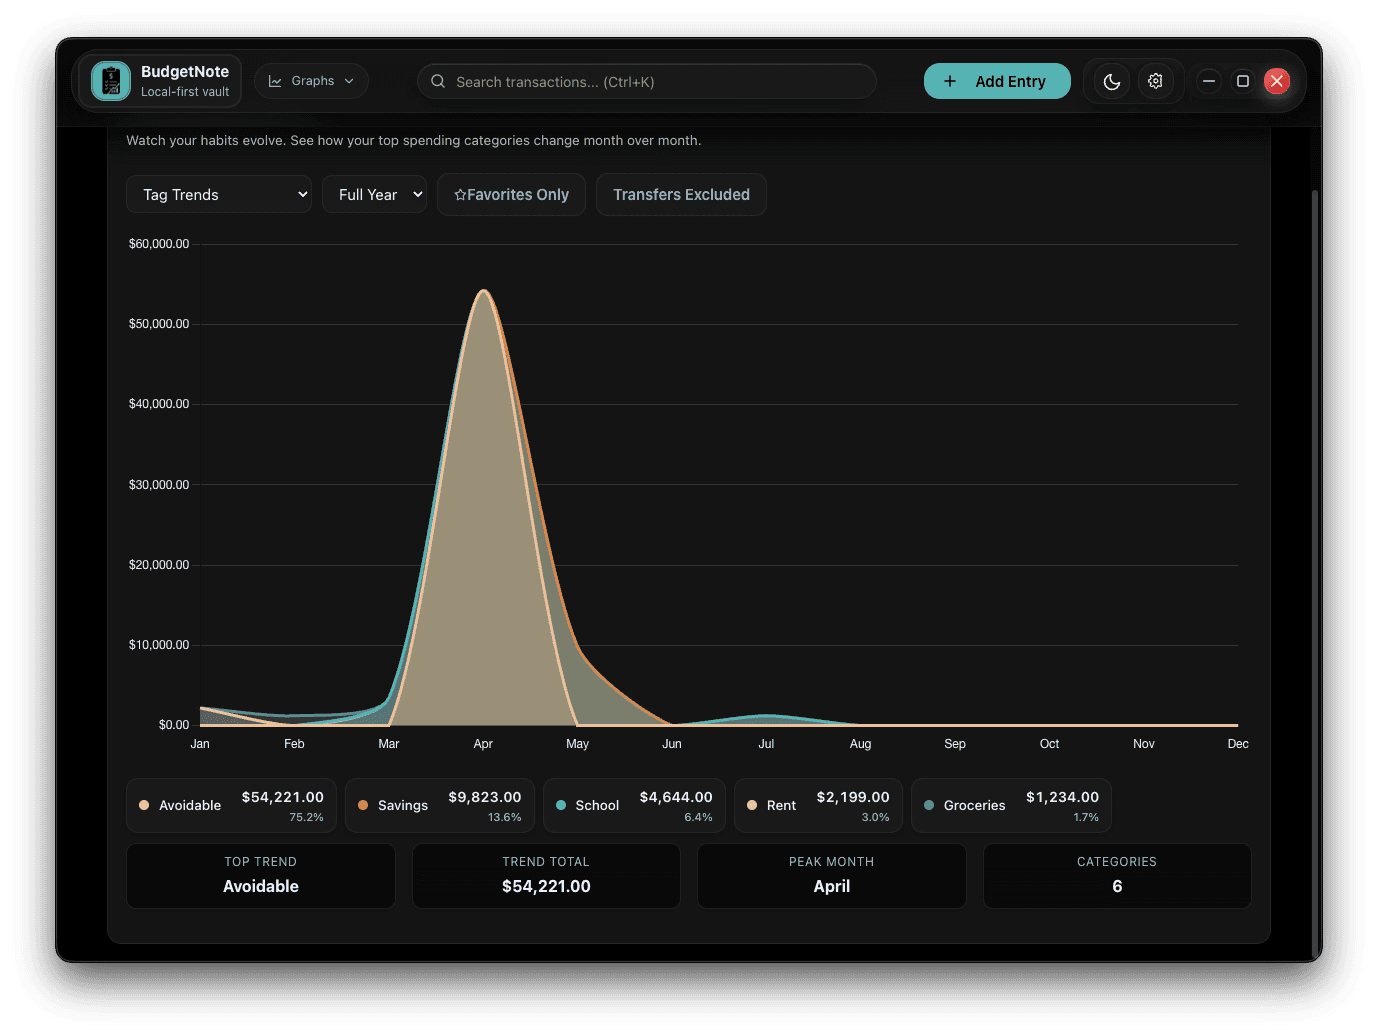1378x1036 pixels.
Task: Select the Rent legend entry
Action: pyautogui.click(x=818, y=805)
